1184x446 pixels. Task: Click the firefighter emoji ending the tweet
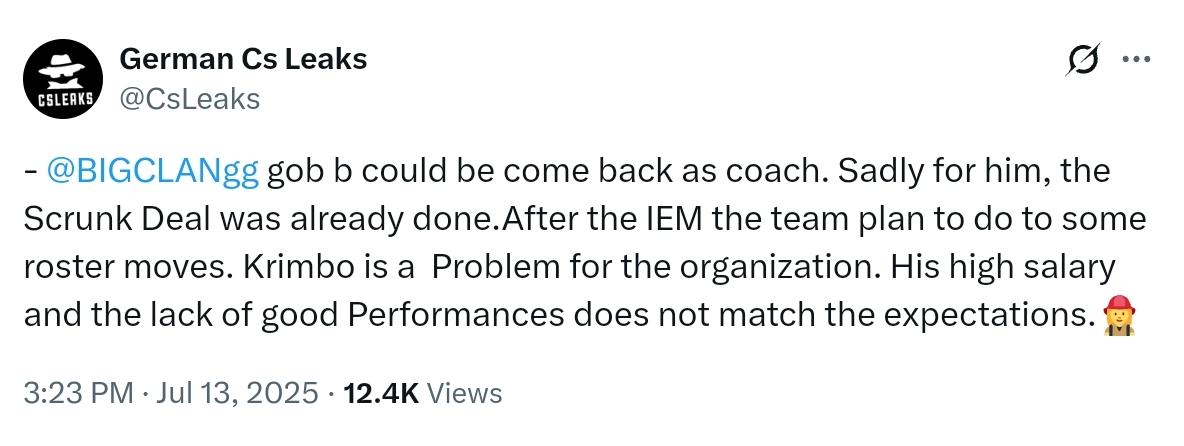(x=1119, y=315)
